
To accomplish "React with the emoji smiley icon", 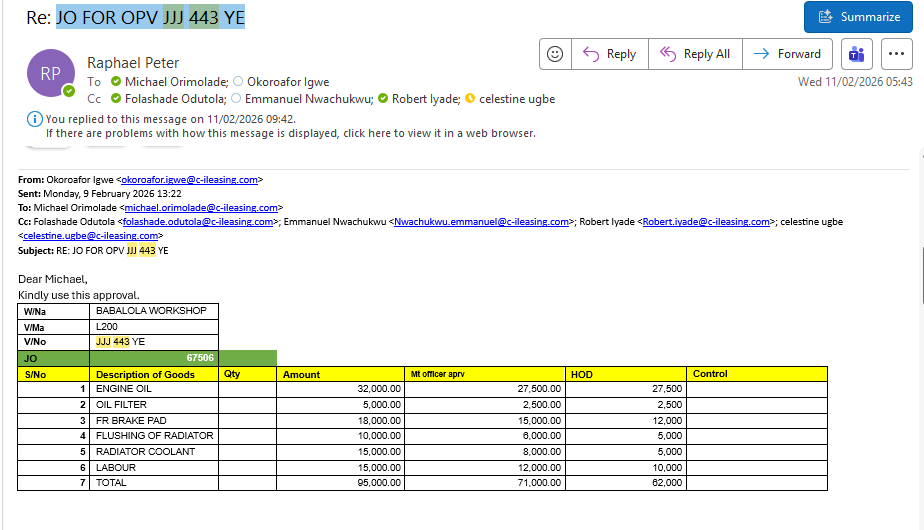I will (555, 54).
